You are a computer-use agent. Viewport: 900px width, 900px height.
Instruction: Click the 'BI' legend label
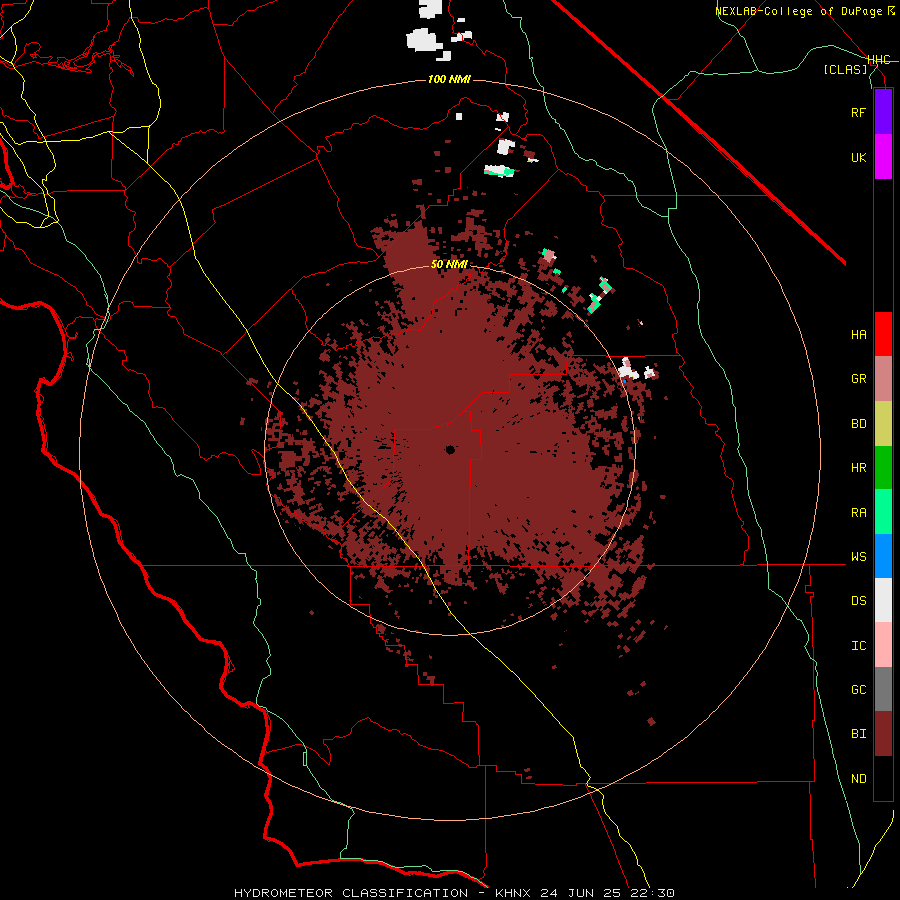tap(858, 734)
